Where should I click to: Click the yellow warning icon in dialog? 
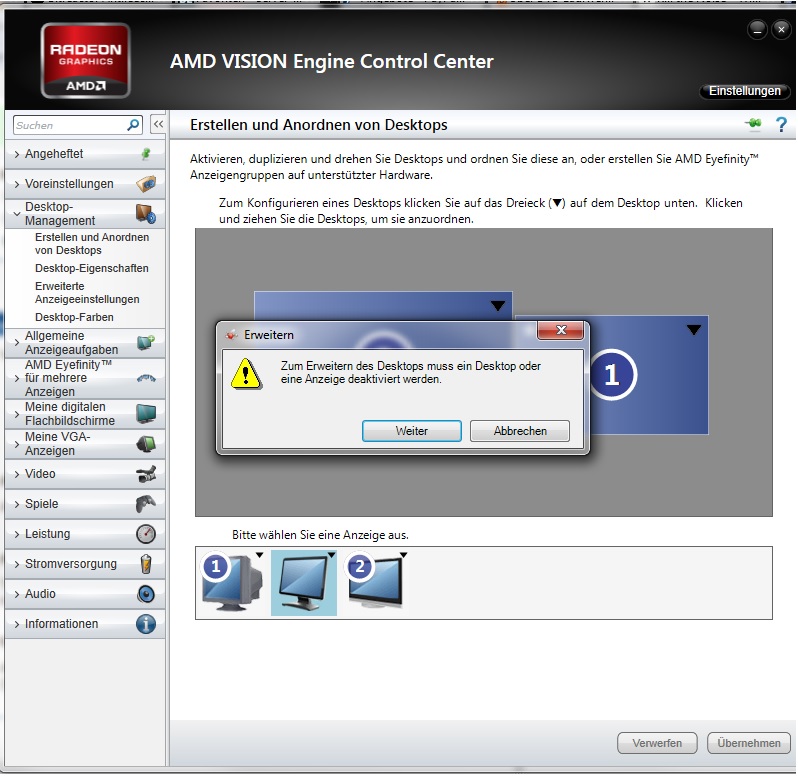click(x=246, y=374)
